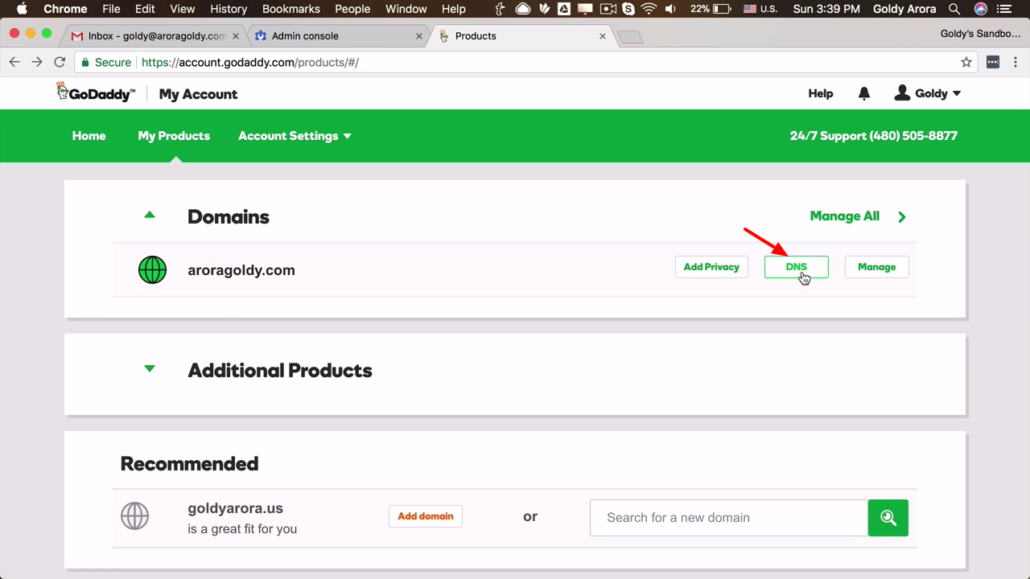The width and height of the screenshot is (1030, 579).
Task: Open the Siri icon in the menu bar
Action: [981, 9]
